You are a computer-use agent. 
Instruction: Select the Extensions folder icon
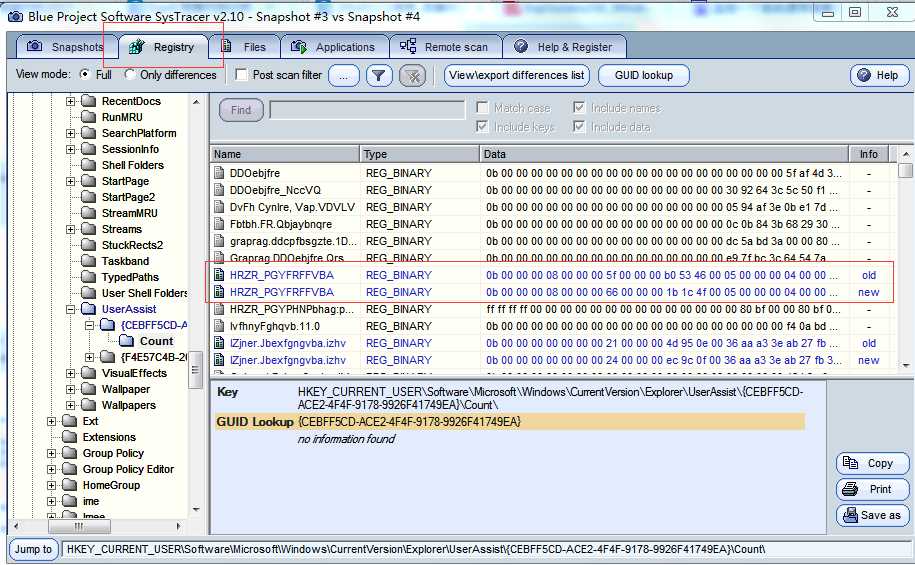69,437
